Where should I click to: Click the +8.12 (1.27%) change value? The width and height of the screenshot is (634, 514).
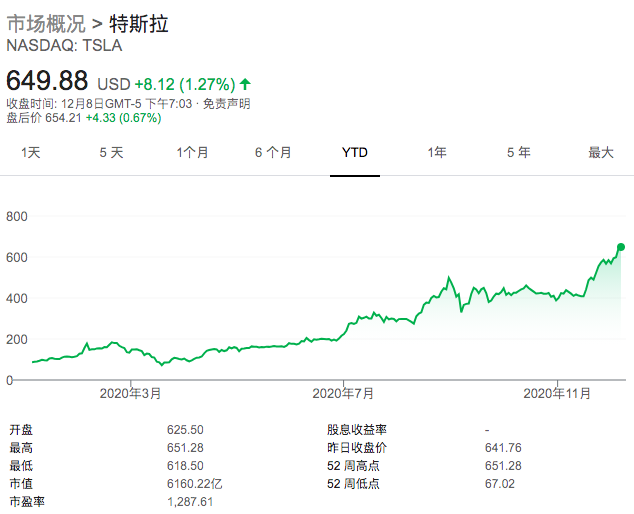click(185, 85)
